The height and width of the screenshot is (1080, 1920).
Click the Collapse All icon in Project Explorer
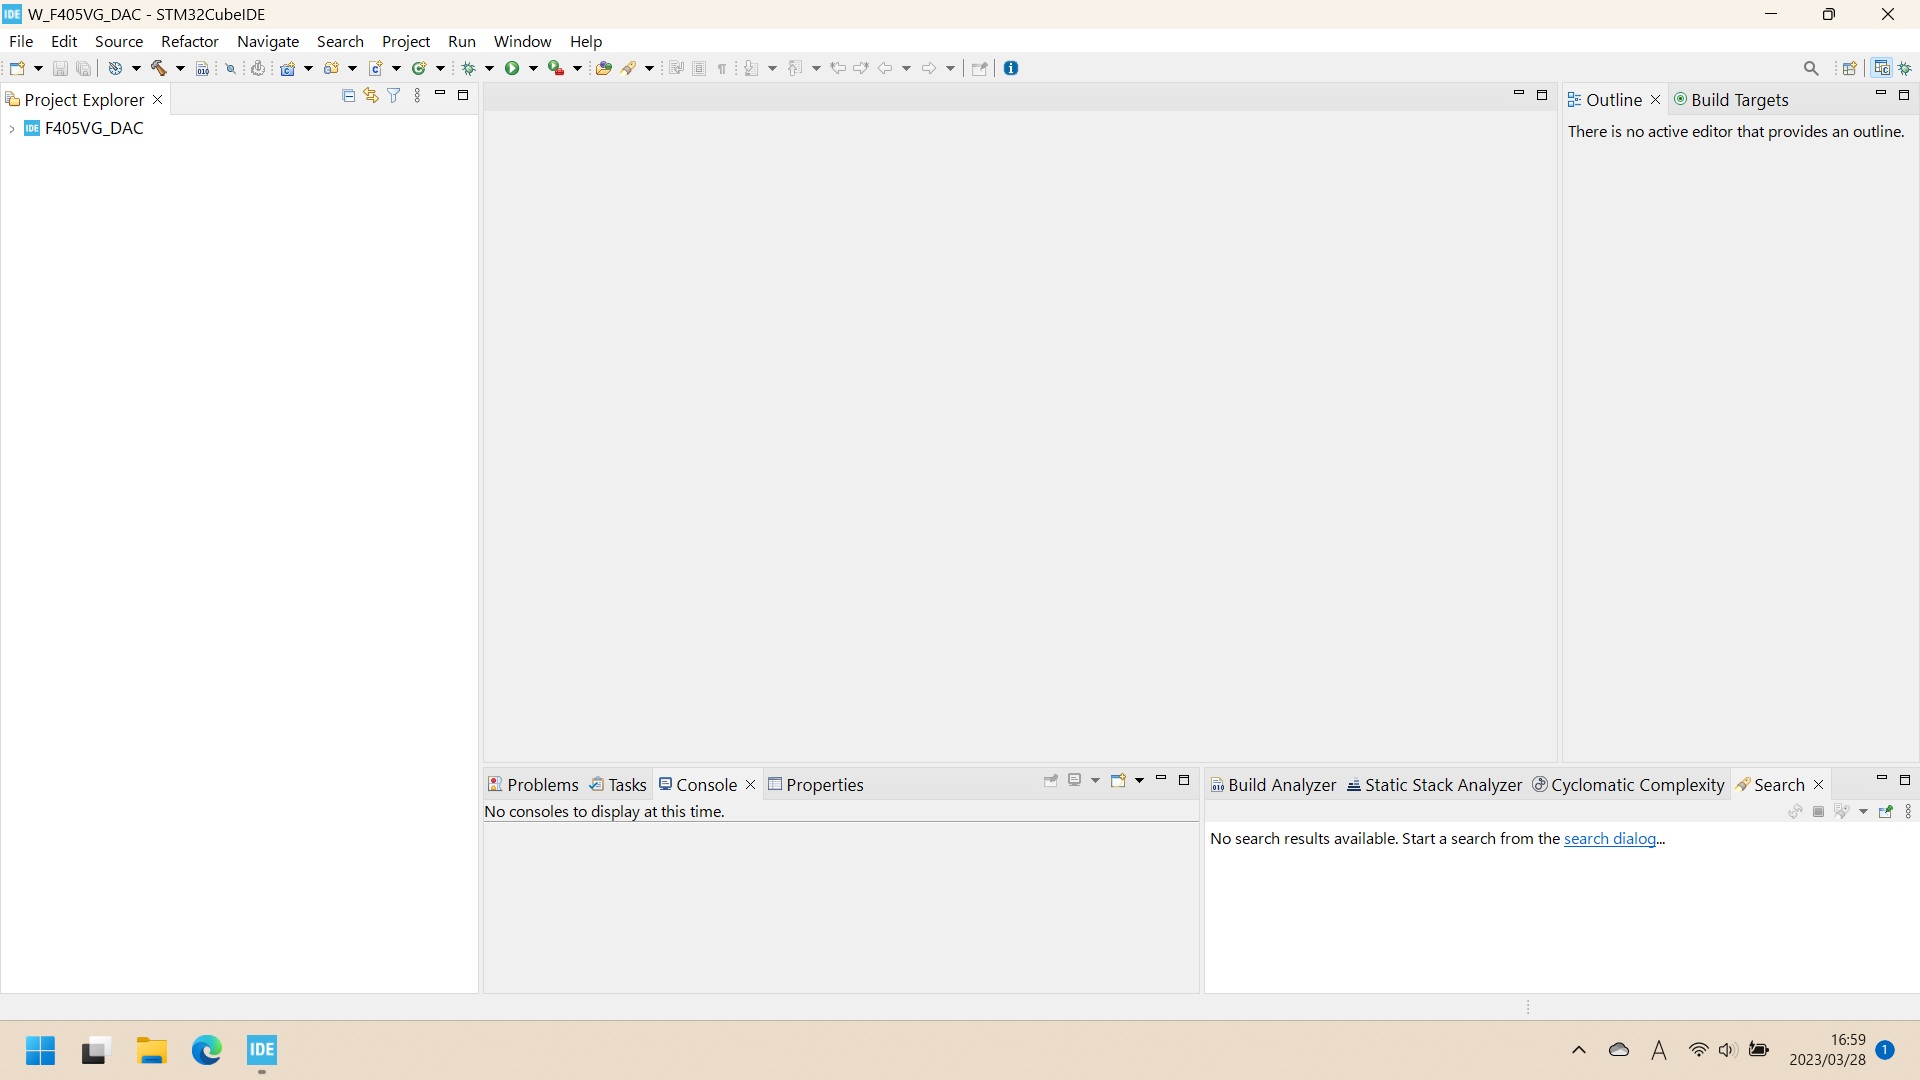pyautogui.click(x=348, y=95)
